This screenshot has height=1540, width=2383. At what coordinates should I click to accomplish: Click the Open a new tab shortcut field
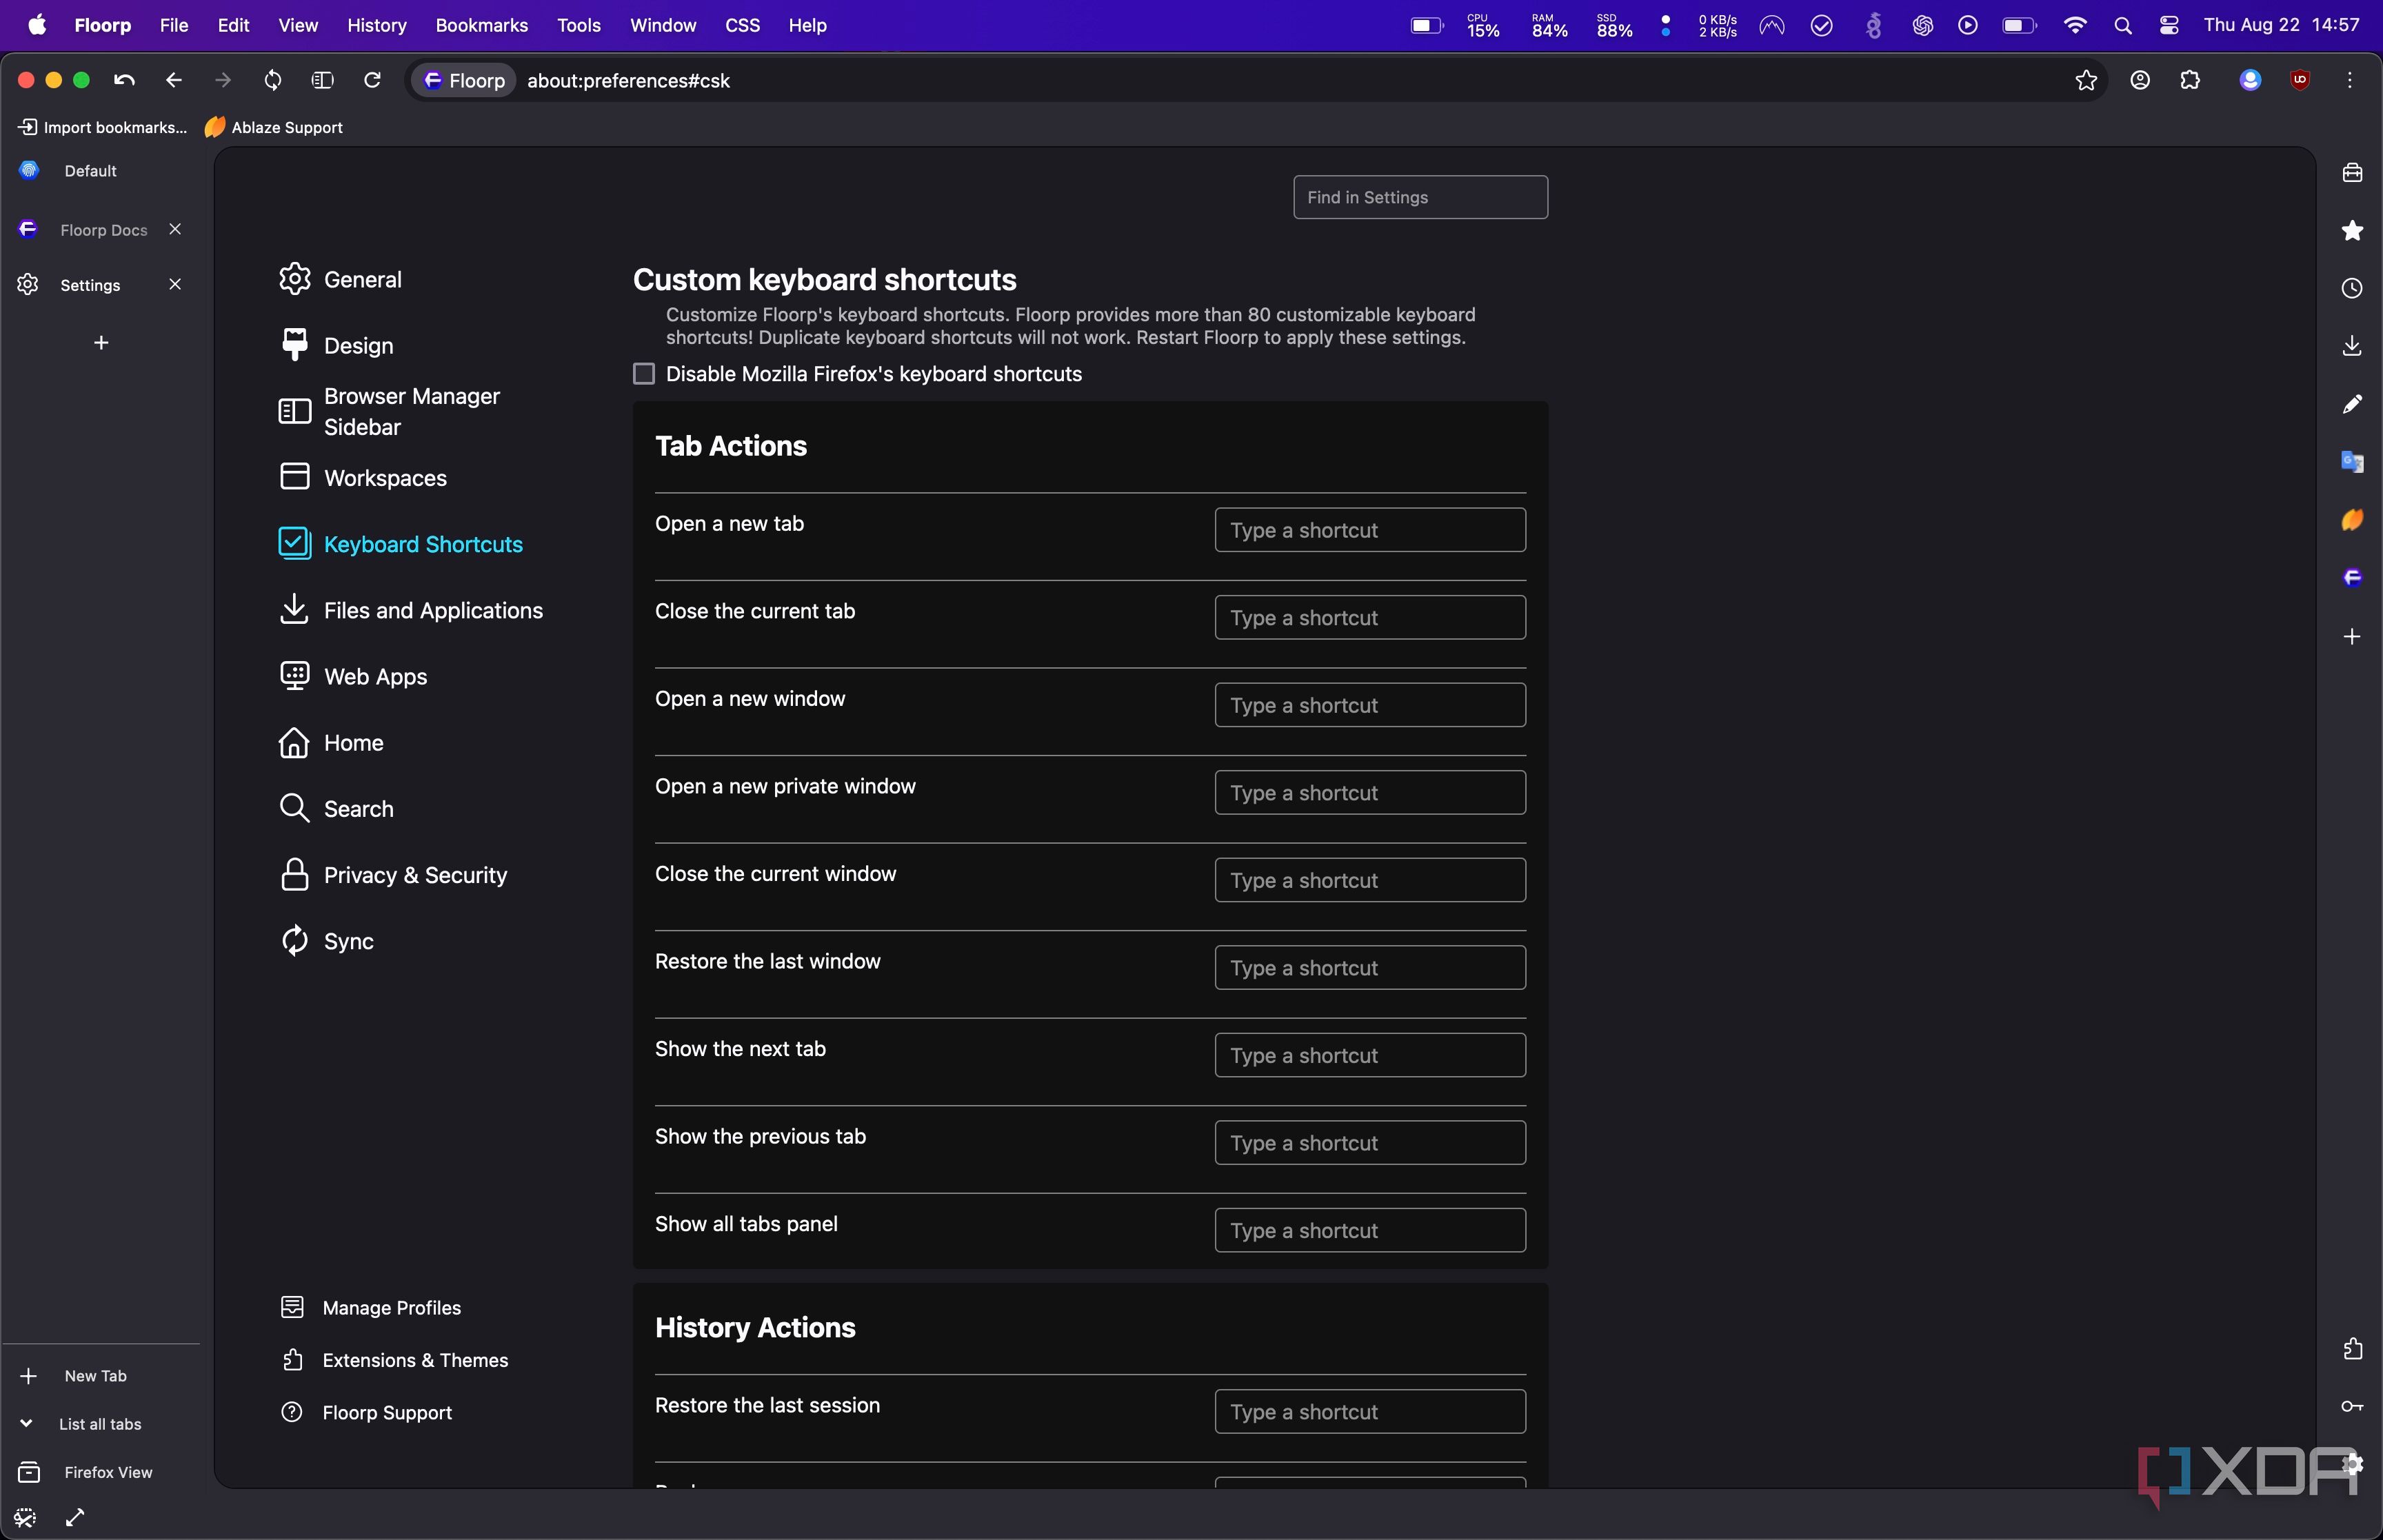click(x=1370, y=530)
